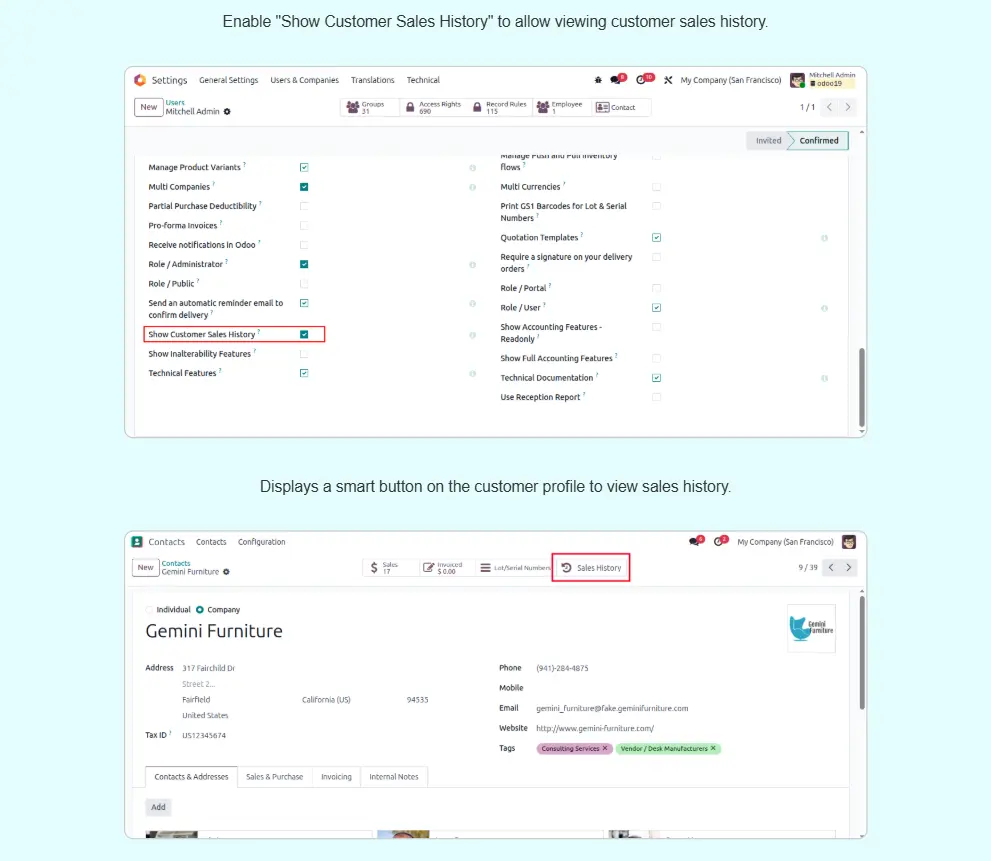Open the gemini-furniture.com website link
991x861 pixels.
tap(595, 728)
